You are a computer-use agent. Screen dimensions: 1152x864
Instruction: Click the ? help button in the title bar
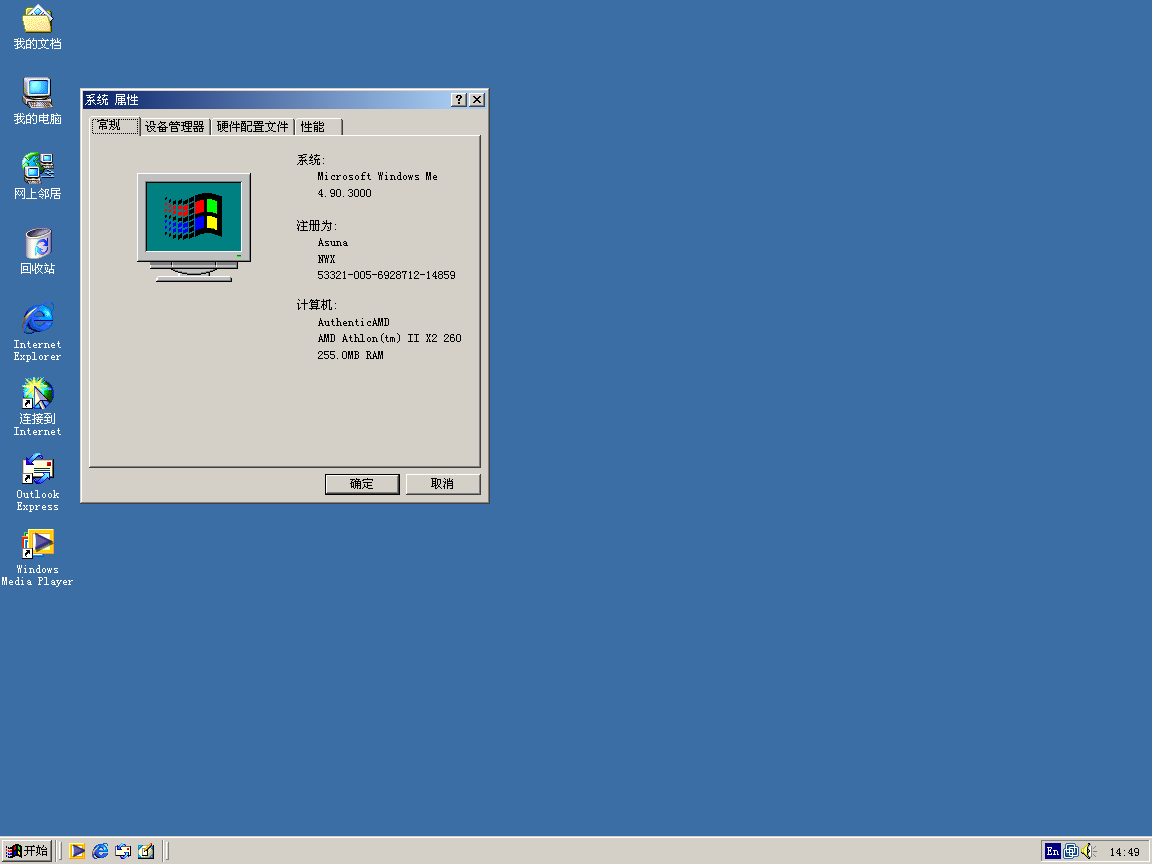[459, 100]
